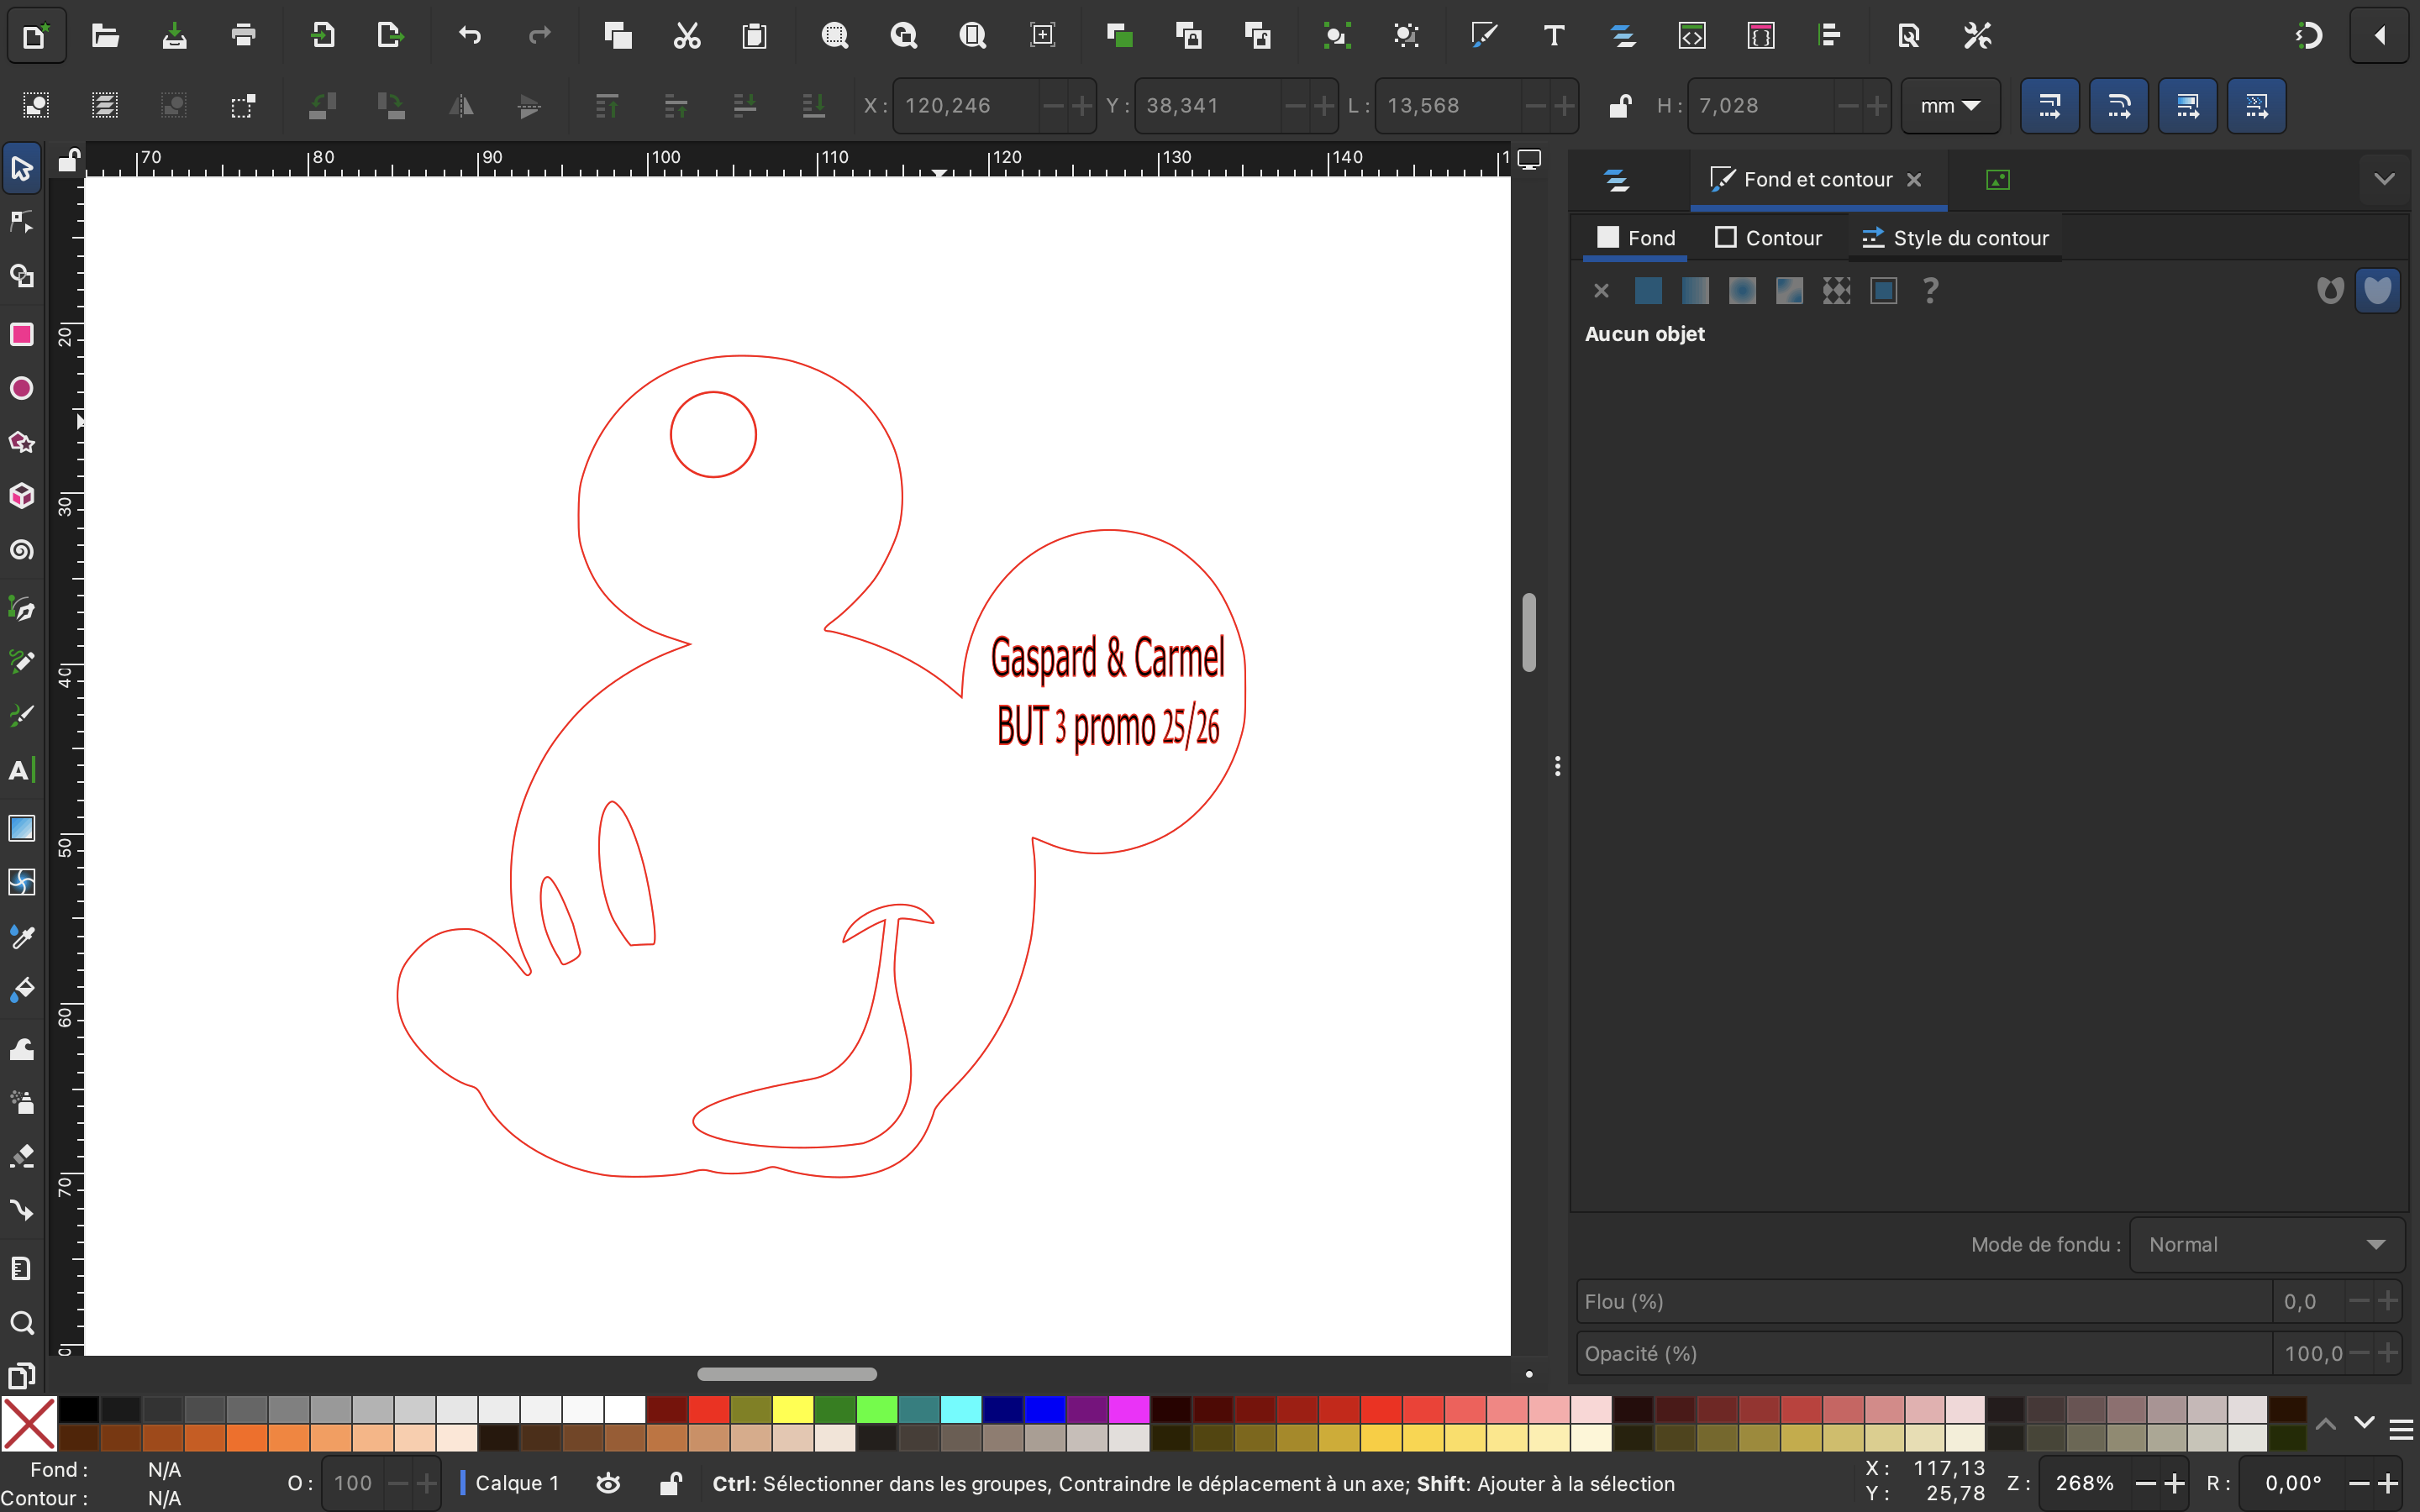Select the Rectangle tool
This screenshot has width=2420, height=1512.
tap(22, 334)
